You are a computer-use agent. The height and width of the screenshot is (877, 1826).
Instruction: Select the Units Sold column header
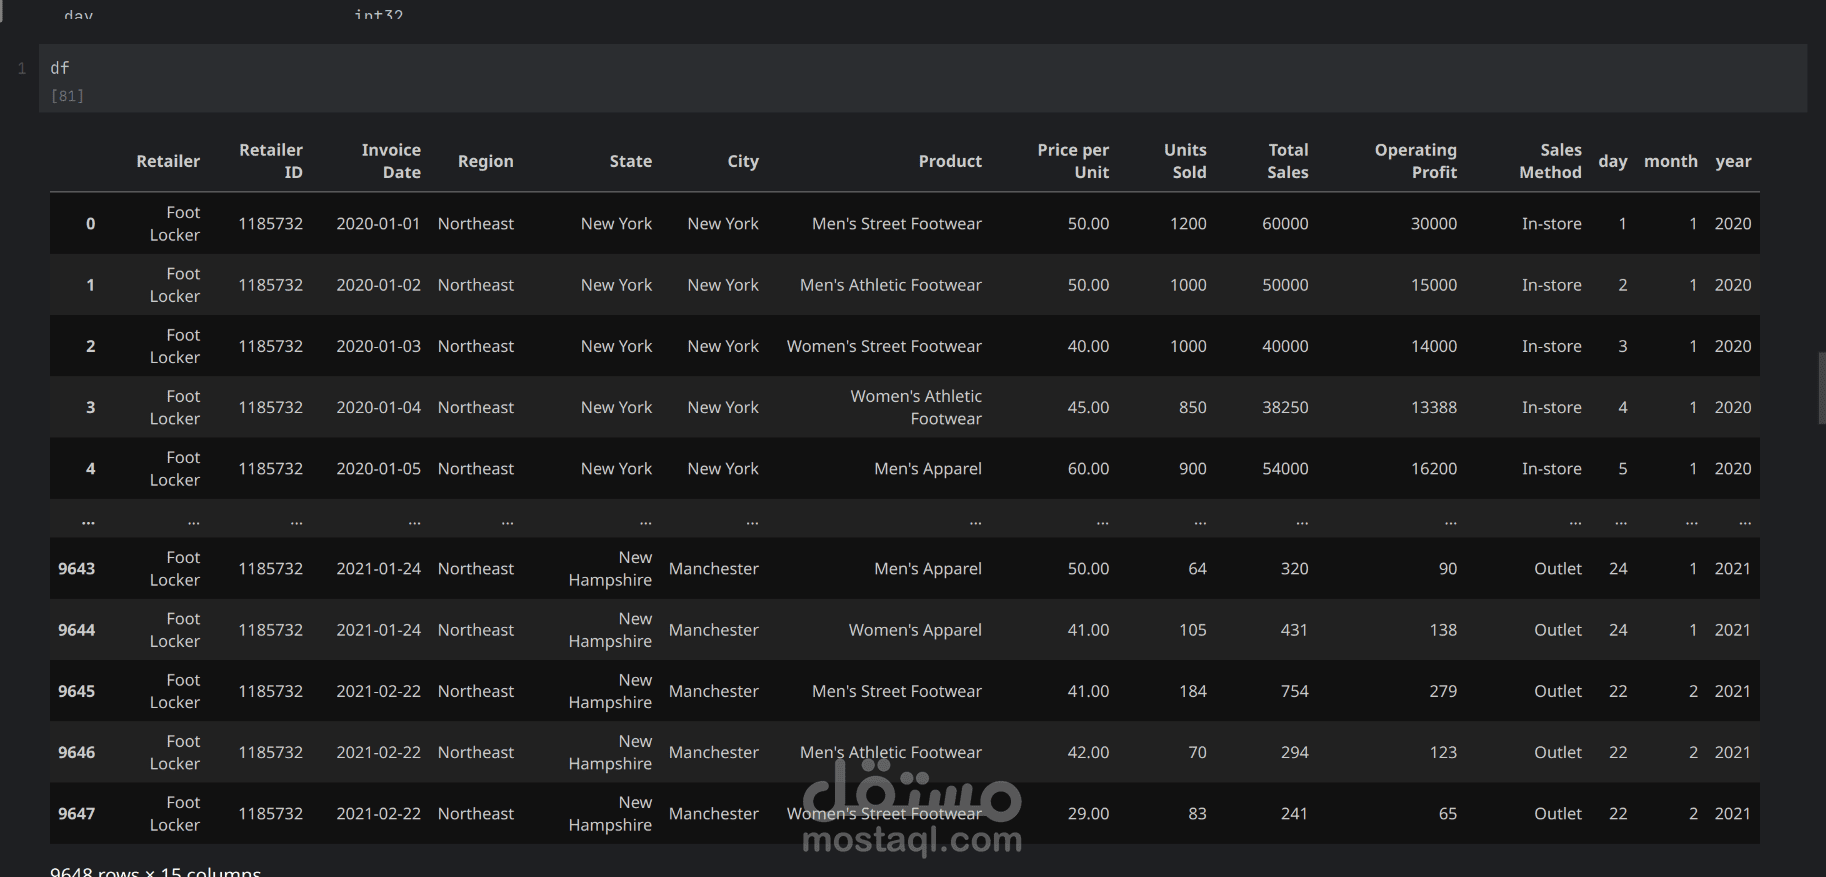pos(1185,161)
